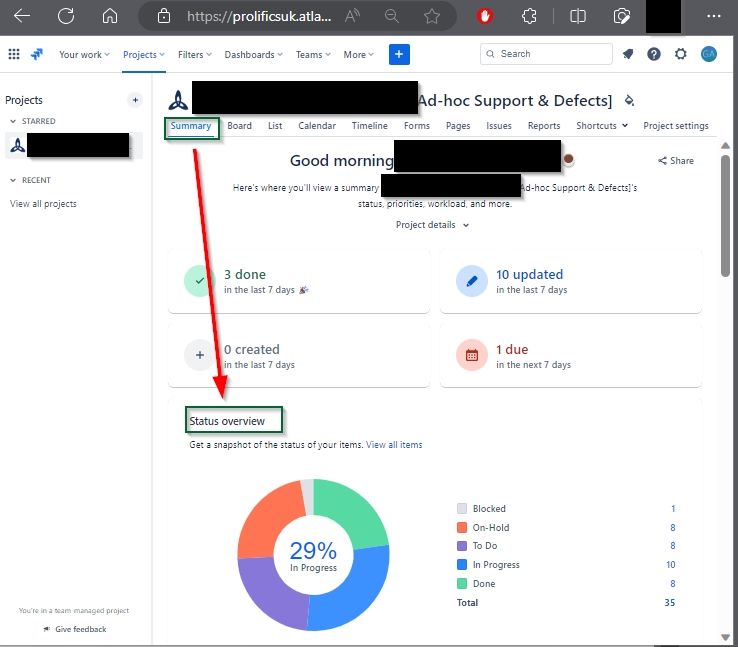The height and width of the screenshot is (647, 738).
Task: Collapse the RECENT section
Action: tap(13, 180)
